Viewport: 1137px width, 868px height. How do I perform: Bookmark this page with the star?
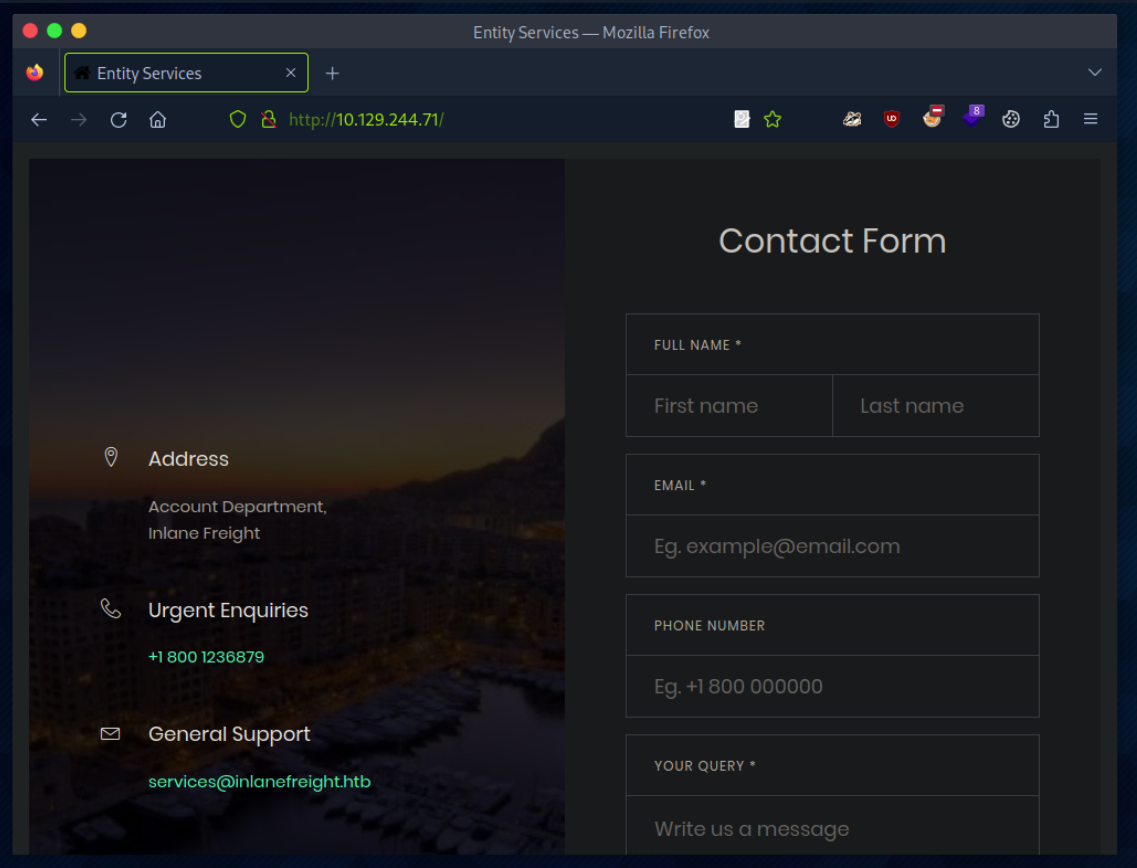(x=772, y=120)
